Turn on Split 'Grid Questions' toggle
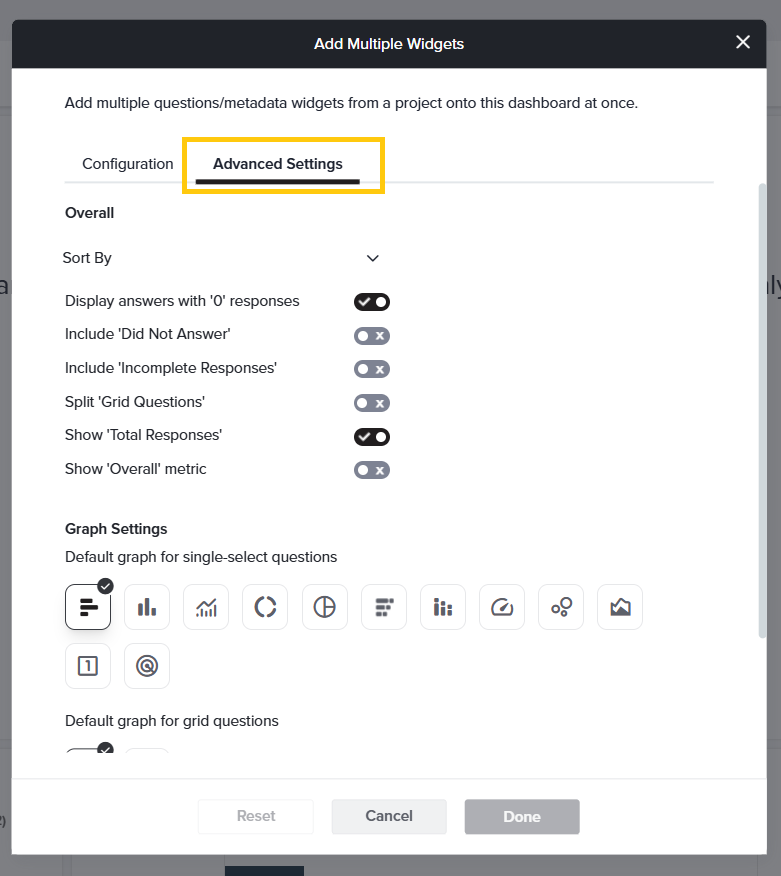Screen dimensions: 781x876 [371, 403]
